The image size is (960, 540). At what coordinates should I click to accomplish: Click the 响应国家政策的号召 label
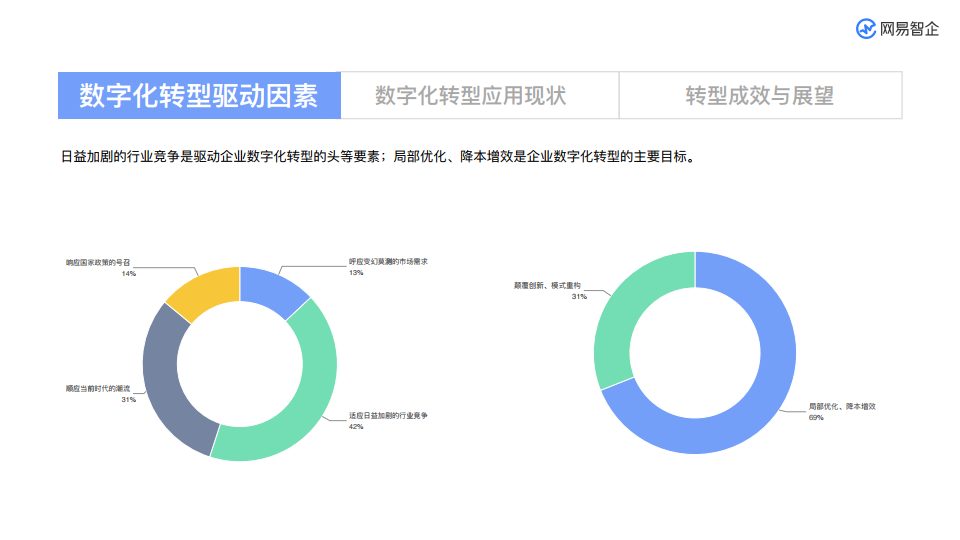click(x=98, y=263)
